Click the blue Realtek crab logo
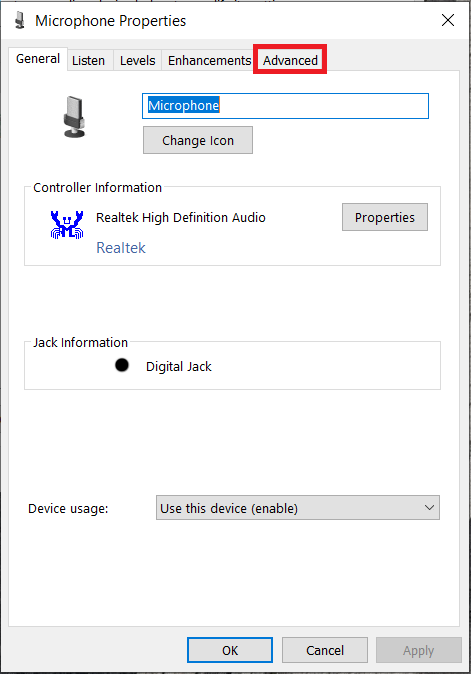This screenshot has width=471, height=674. [x=67, y=224]
